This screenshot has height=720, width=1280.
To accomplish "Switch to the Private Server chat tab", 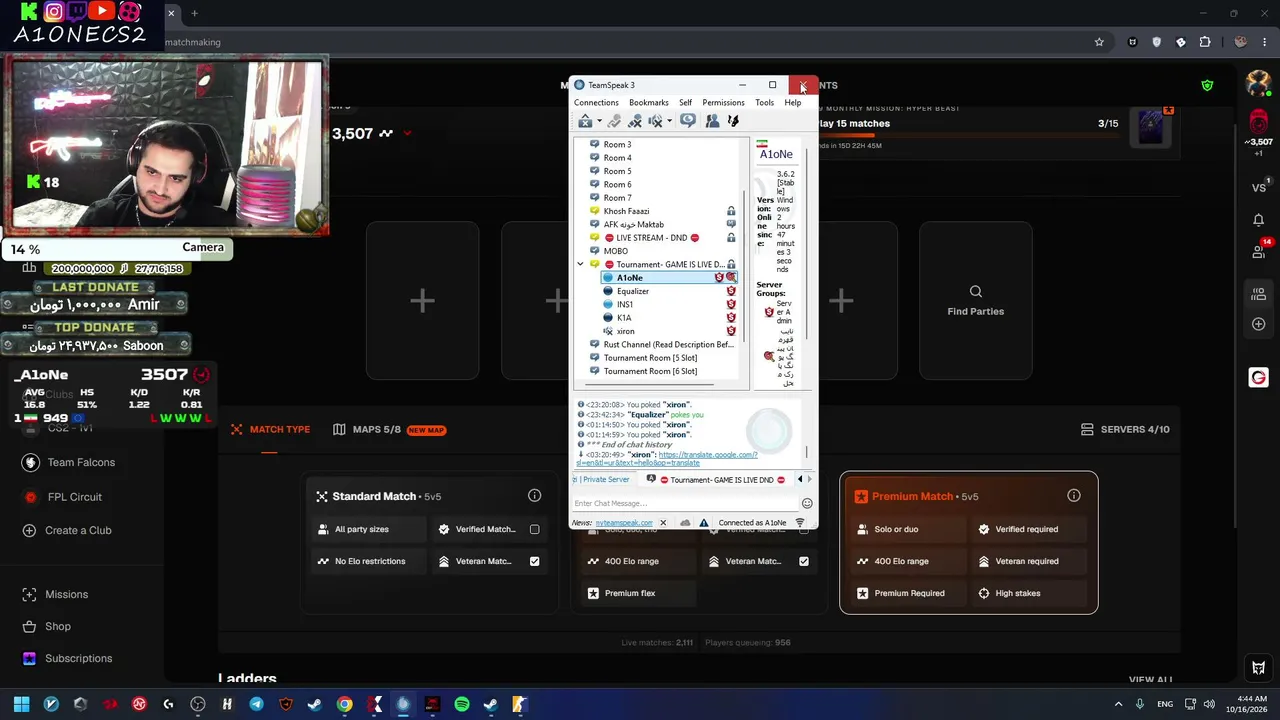I will pyautogui.click(x=603, y=480).
